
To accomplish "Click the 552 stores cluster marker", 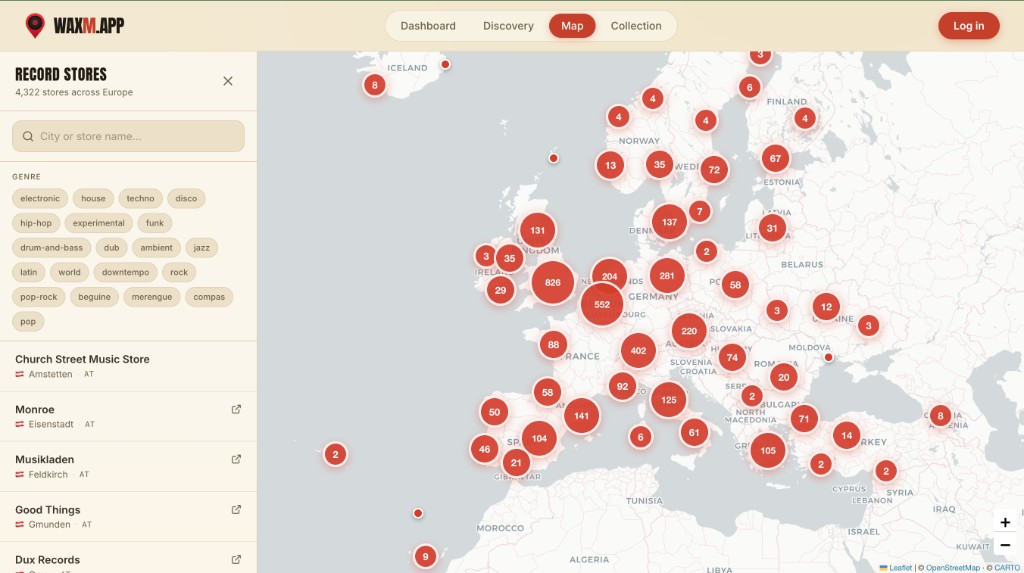I will click(601, 304).
